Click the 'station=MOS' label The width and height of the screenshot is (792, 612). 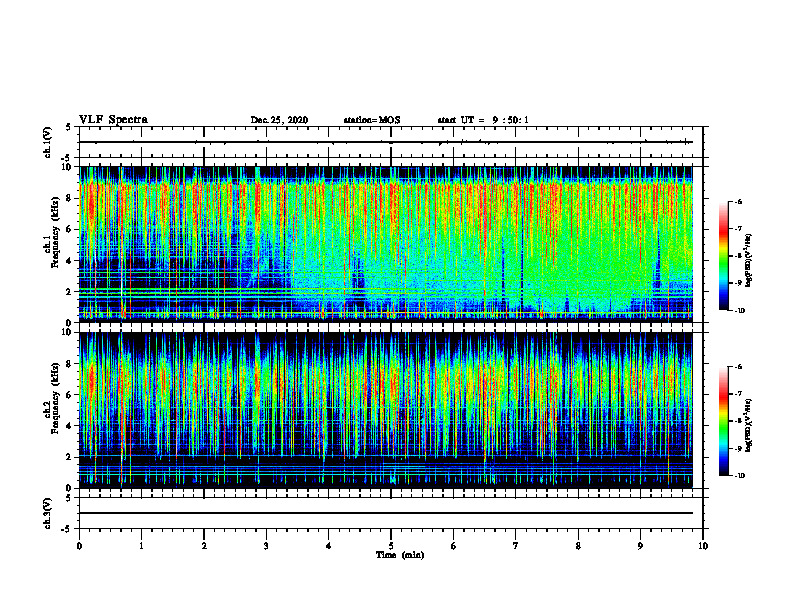[372, 120]
